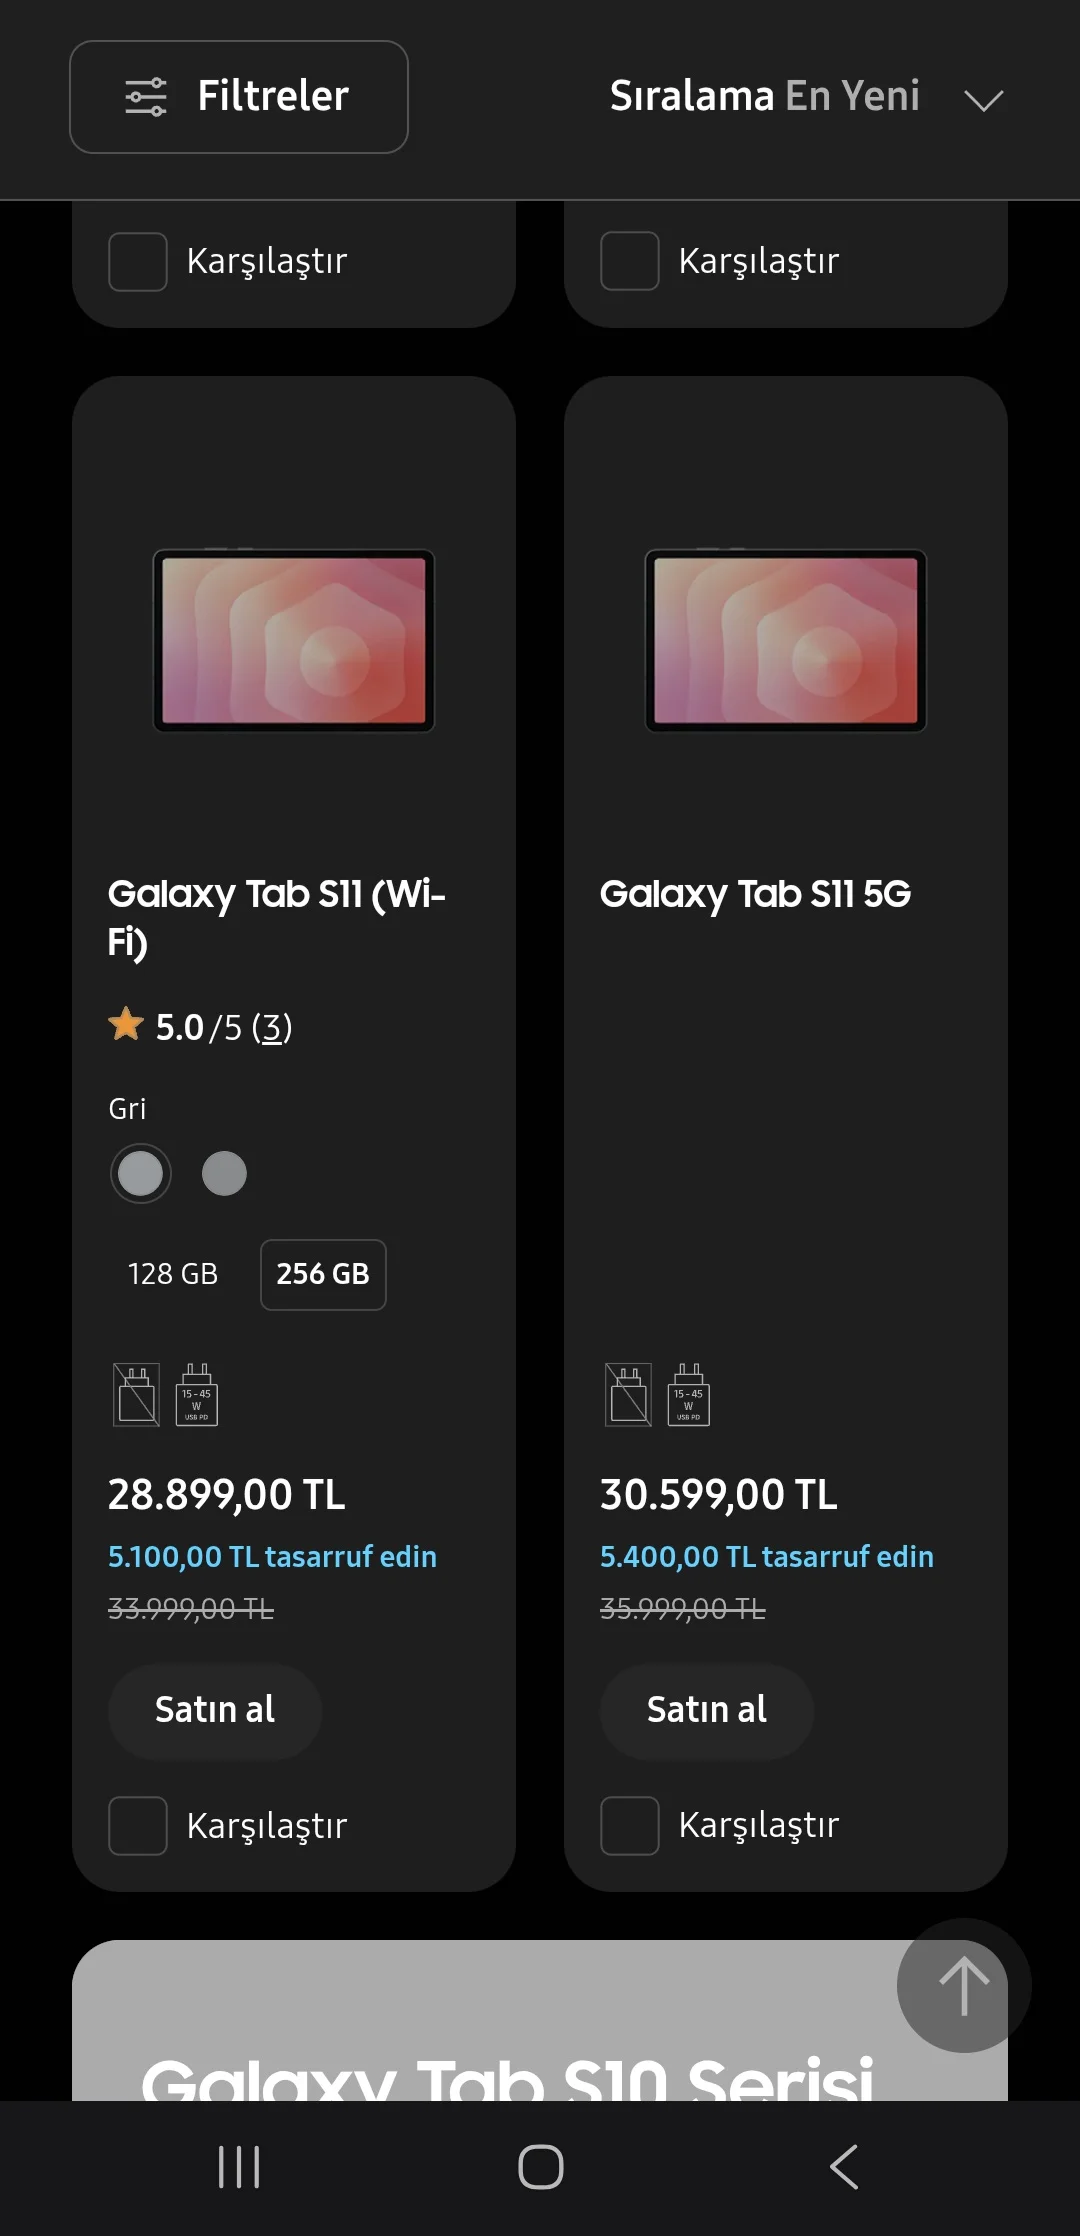The width and height of the screenshot is (1080, 2236).
Task: Tap the 15-45W charger icon on Wi-Fi model
Action: (x=197, y=1395)
